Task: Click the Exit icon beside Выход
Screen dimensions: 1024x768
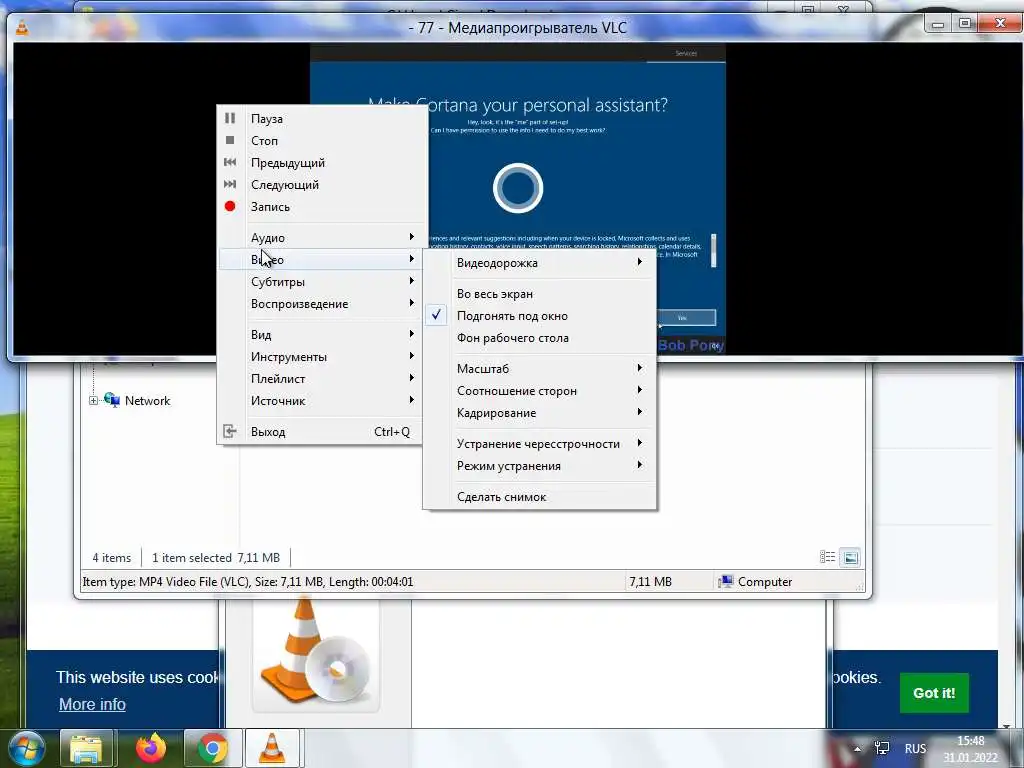Action: point(230,431)
